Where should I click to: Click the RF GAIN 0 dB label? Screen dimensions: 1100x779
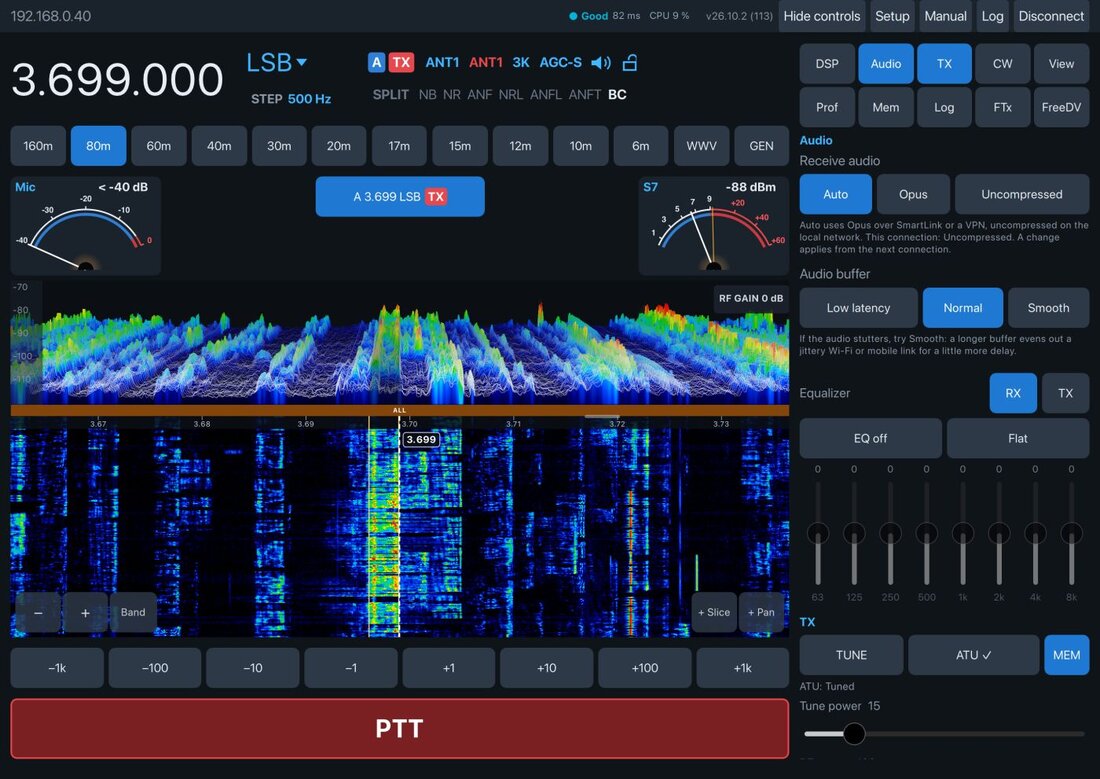(751, 298)
